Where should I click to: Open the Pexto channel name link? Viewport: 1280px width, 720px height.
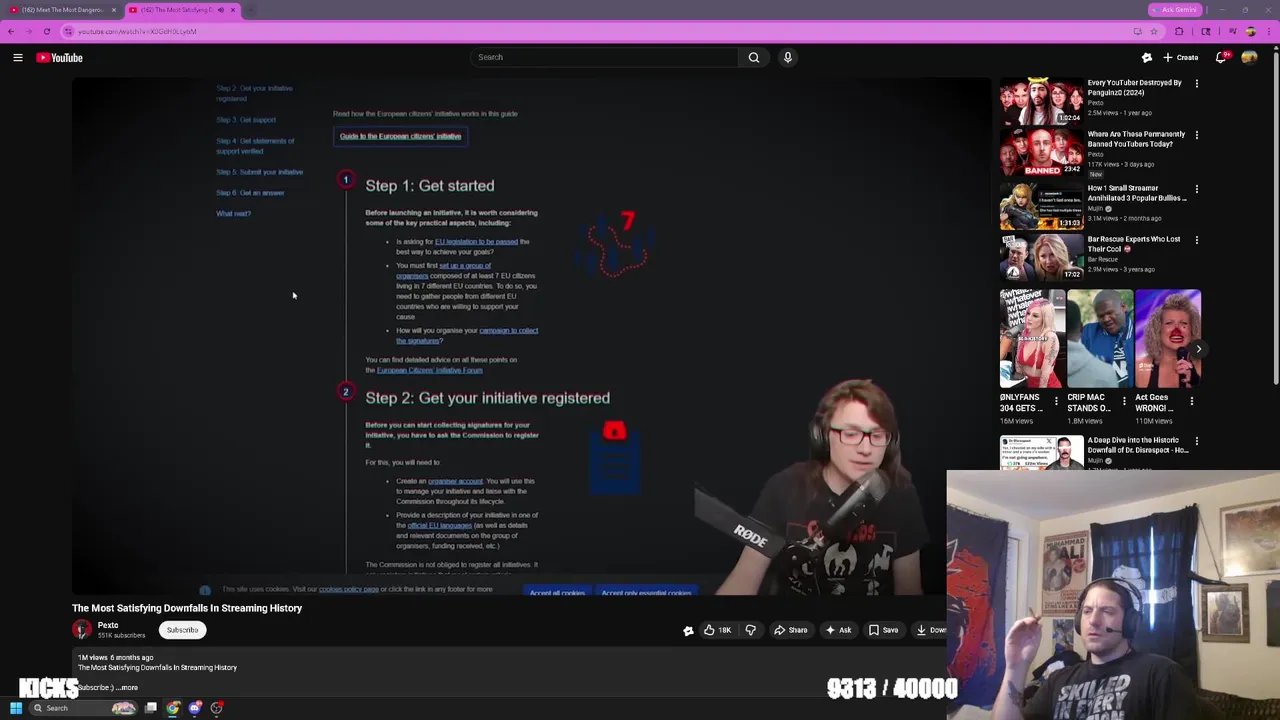(x=108, y=625)
